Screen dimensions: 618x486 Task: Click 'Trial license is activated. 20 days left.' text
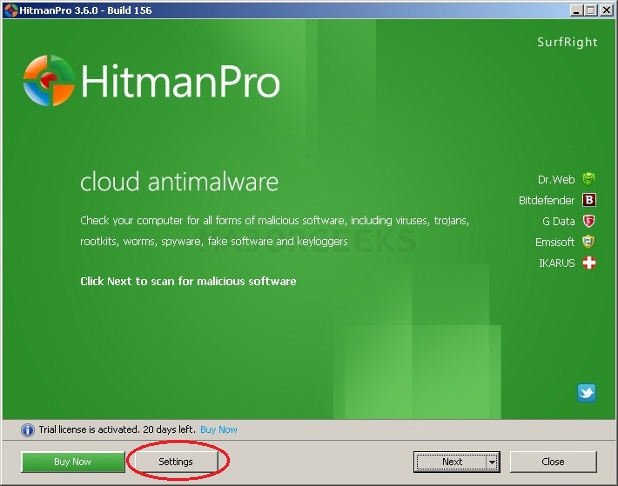coord(117,429)
